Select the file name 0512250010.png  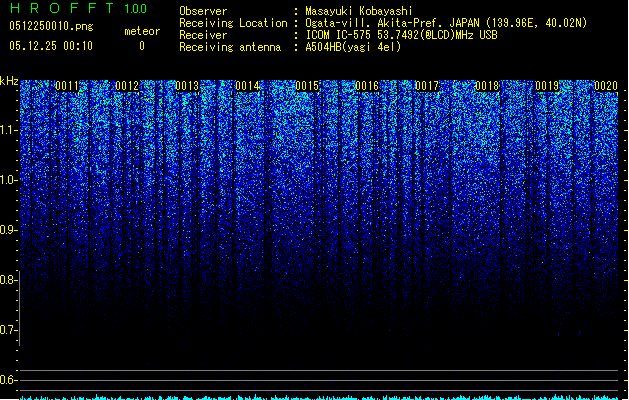tap(51, 27)
